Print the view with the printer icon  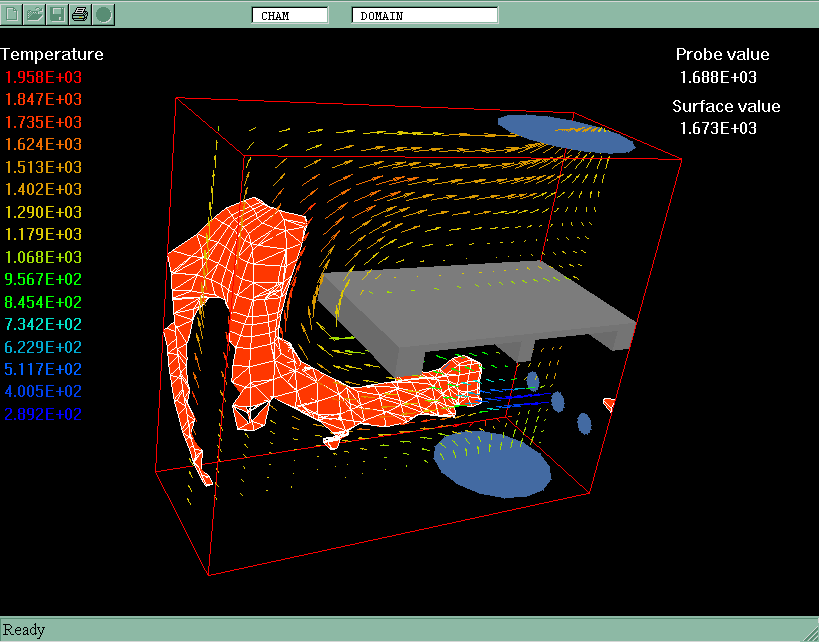tap(80, 14)
